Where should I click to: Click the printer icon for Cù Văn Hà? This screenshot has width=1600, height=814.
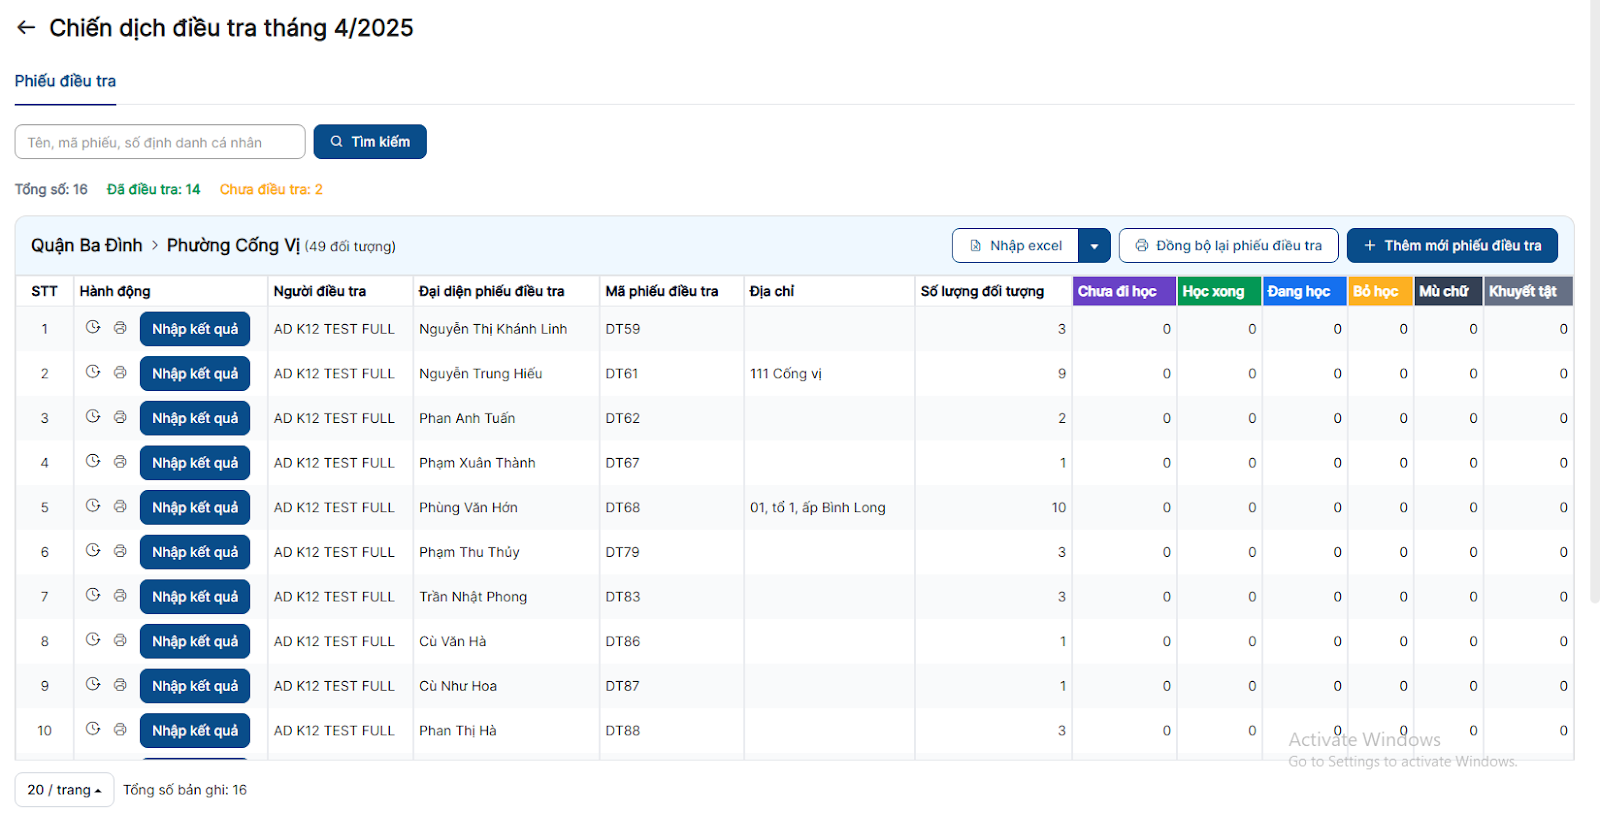(120, 640)
